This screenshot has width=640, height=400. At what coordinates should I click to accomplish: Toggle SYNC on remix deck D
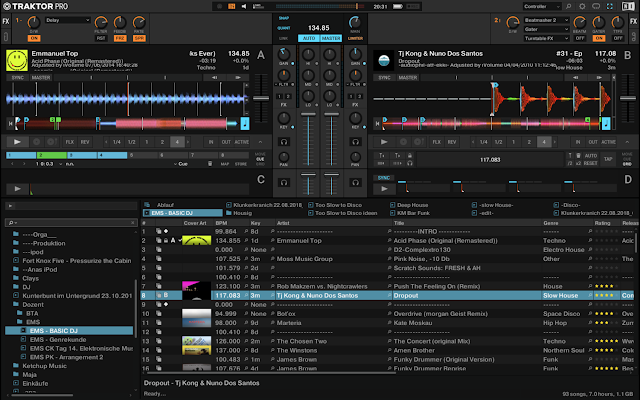(384, 178)
